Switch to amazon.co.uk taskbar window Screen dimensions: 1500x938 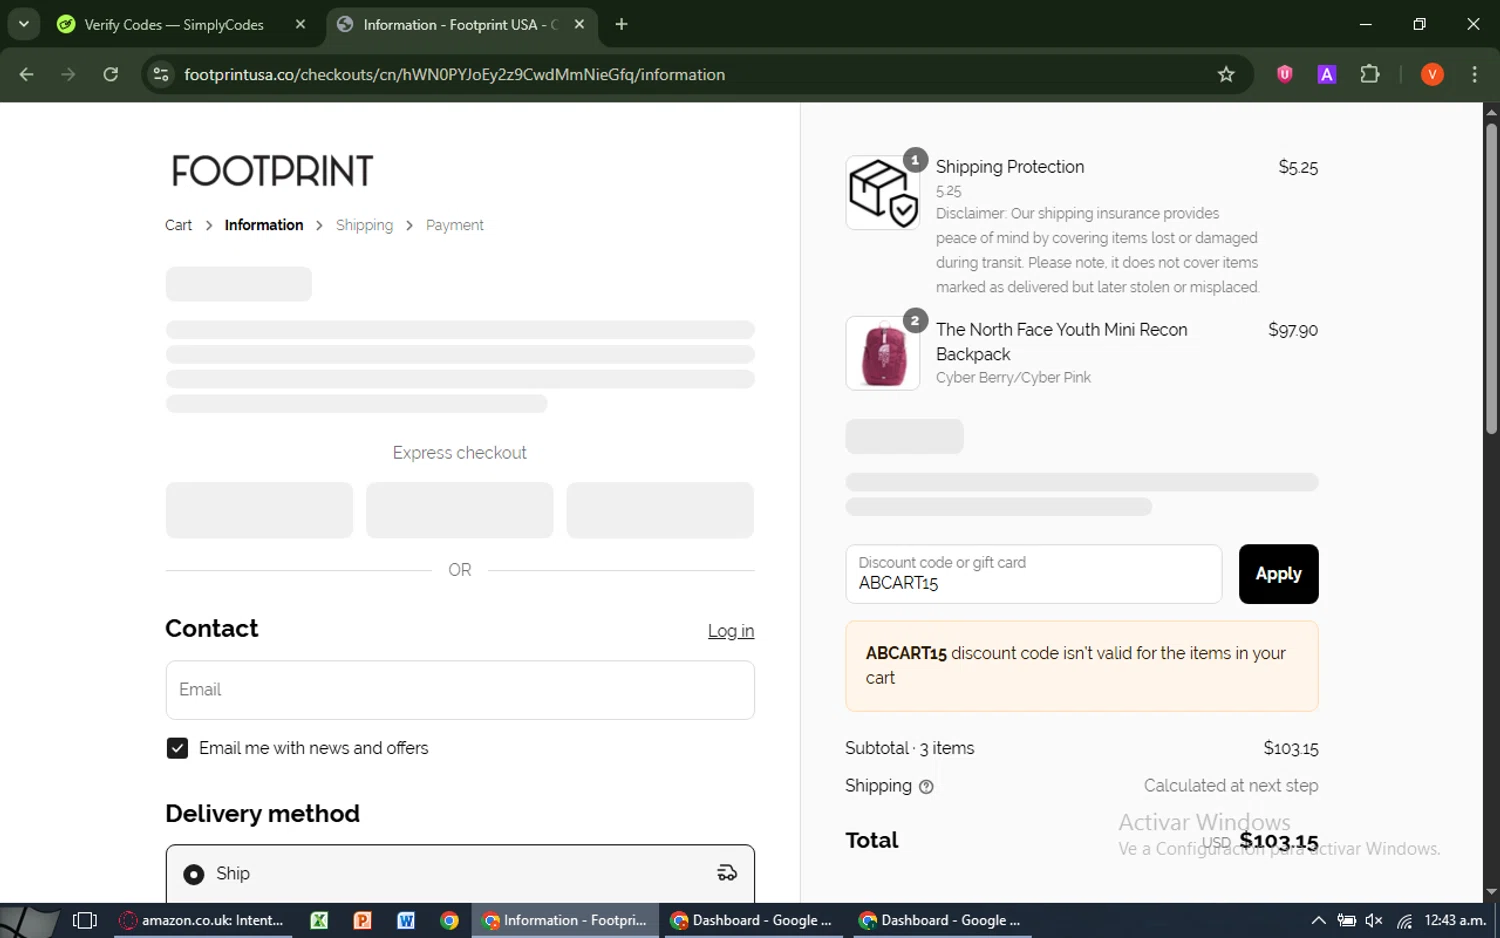click(202, 921)
